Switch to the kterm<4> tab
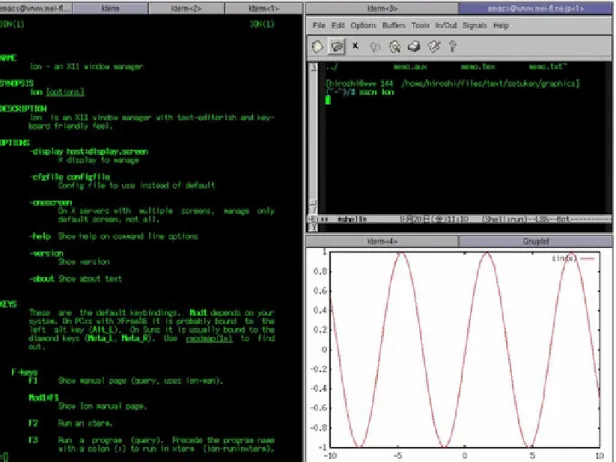Screen dimensions: 616x462 pyautogui.click(x=382, y=241)
